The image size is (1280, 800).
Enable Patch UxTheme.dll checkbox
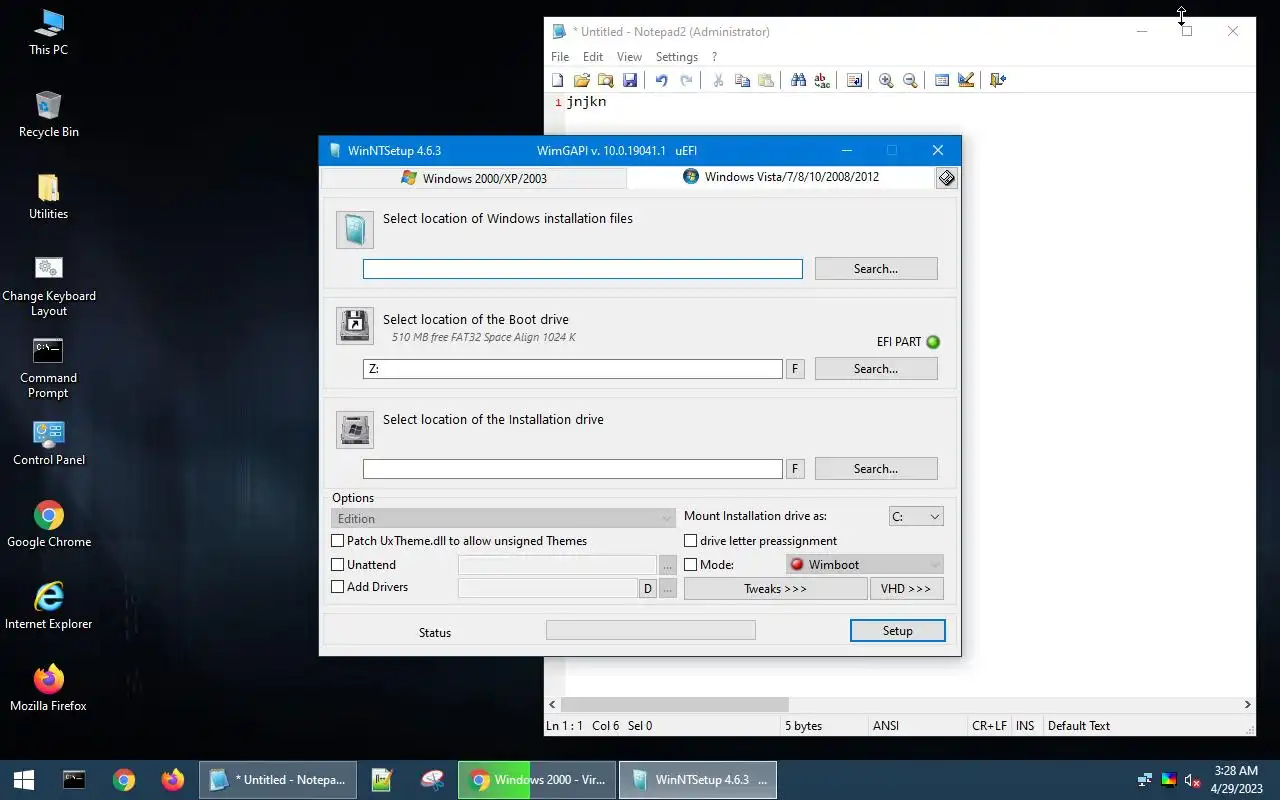click(338, 541)
